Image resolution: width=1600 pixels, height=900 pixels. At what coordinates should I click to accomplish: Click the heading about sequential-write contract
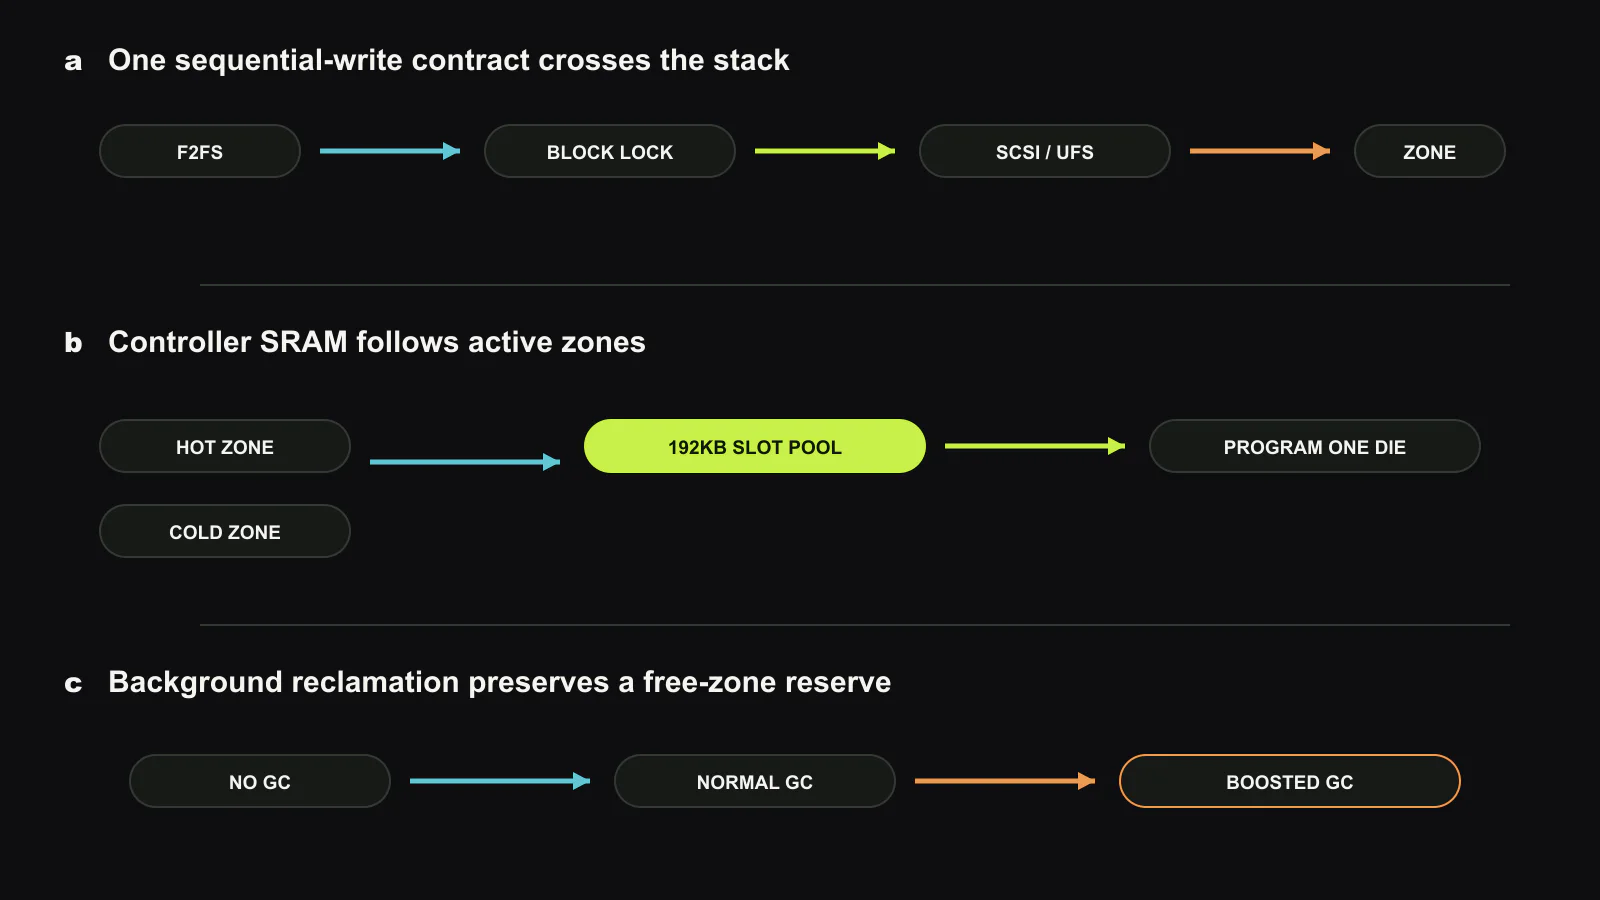tap(449, 60)
